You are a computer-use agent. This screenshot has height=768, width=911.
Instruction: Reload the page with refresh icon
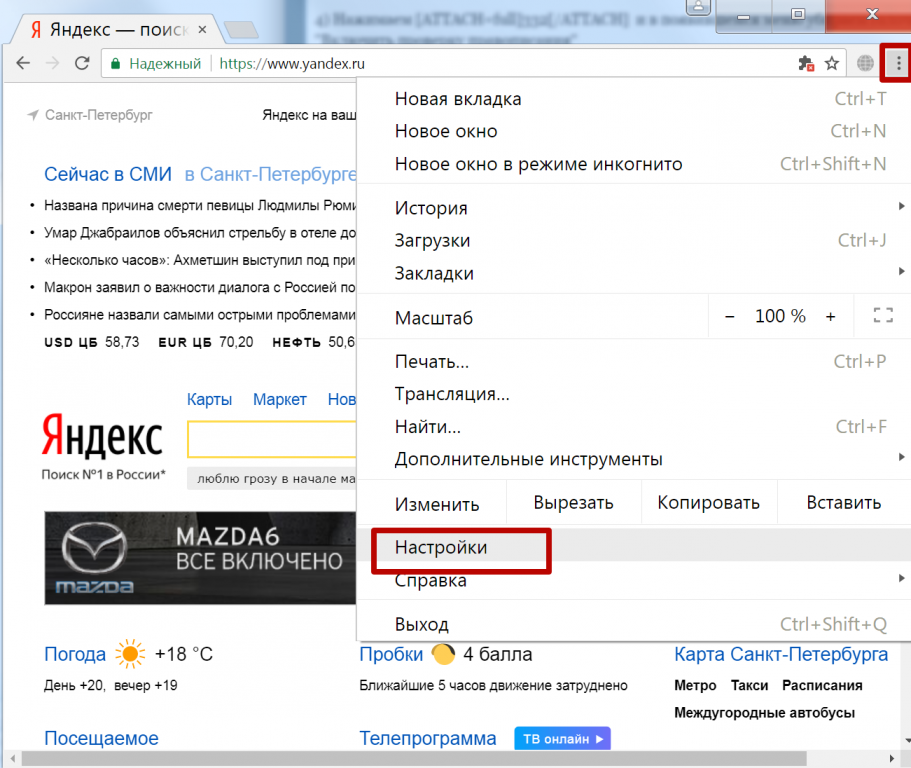point(82,63)
